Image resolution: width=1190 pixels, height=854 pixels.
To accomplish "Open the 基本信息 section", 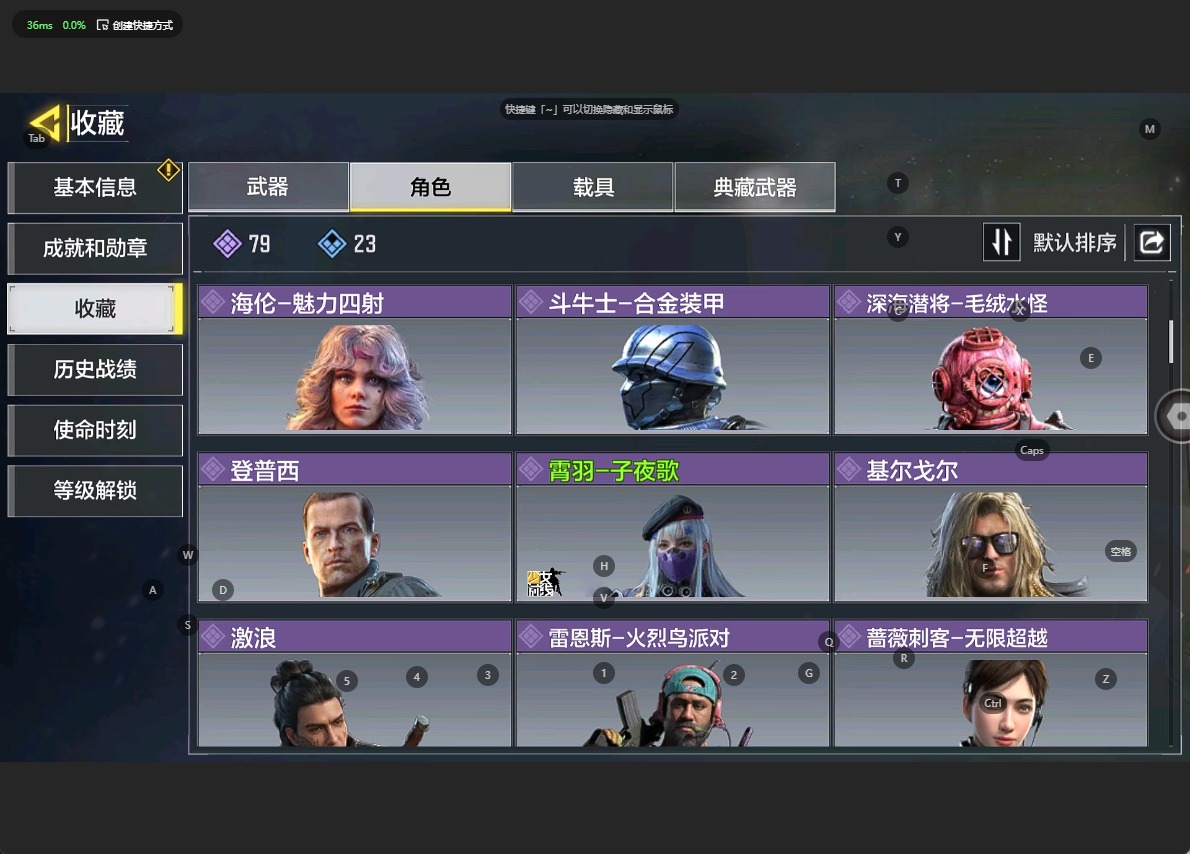I will [95, 188].
